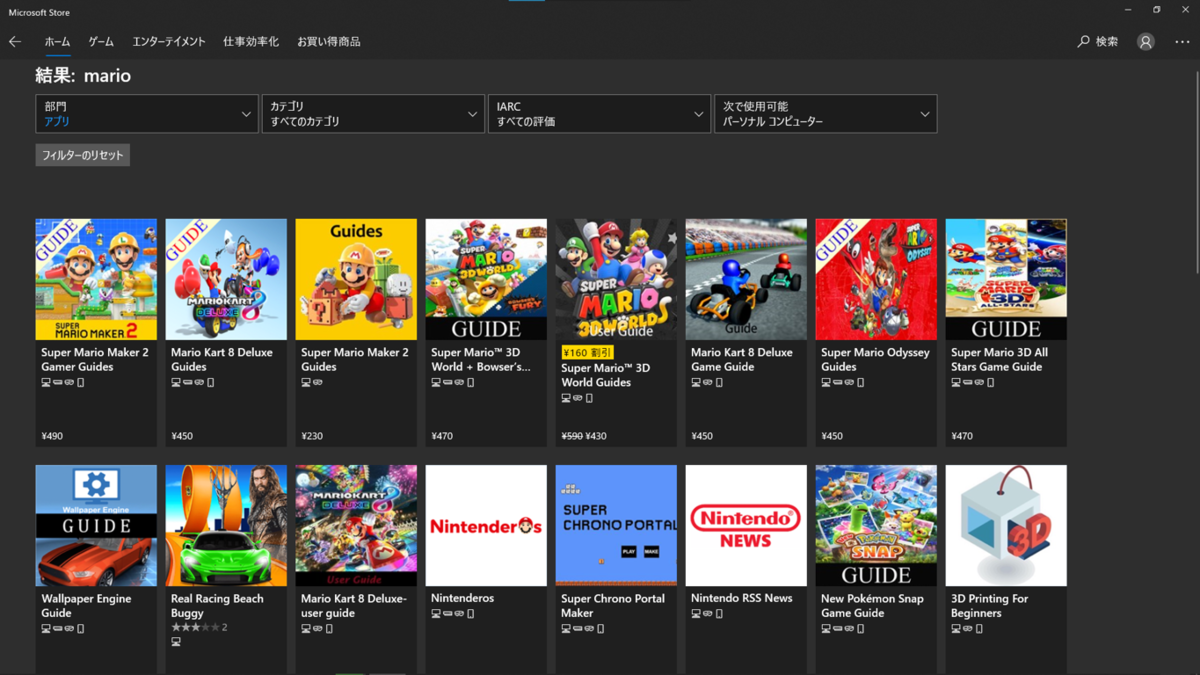Open the three-dot more menu
Screen dimensions: 1200x675
pyautogui.click(x=1182, y=42)
